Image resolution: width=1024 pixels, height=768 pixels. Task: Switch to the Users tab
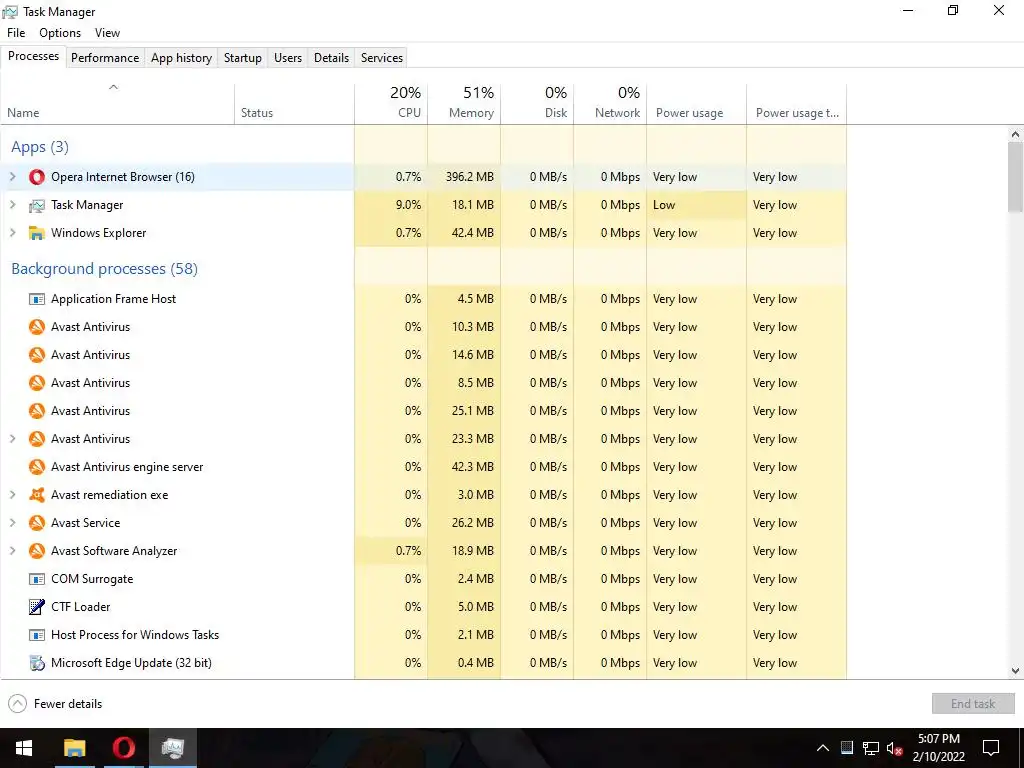[288, 57]
